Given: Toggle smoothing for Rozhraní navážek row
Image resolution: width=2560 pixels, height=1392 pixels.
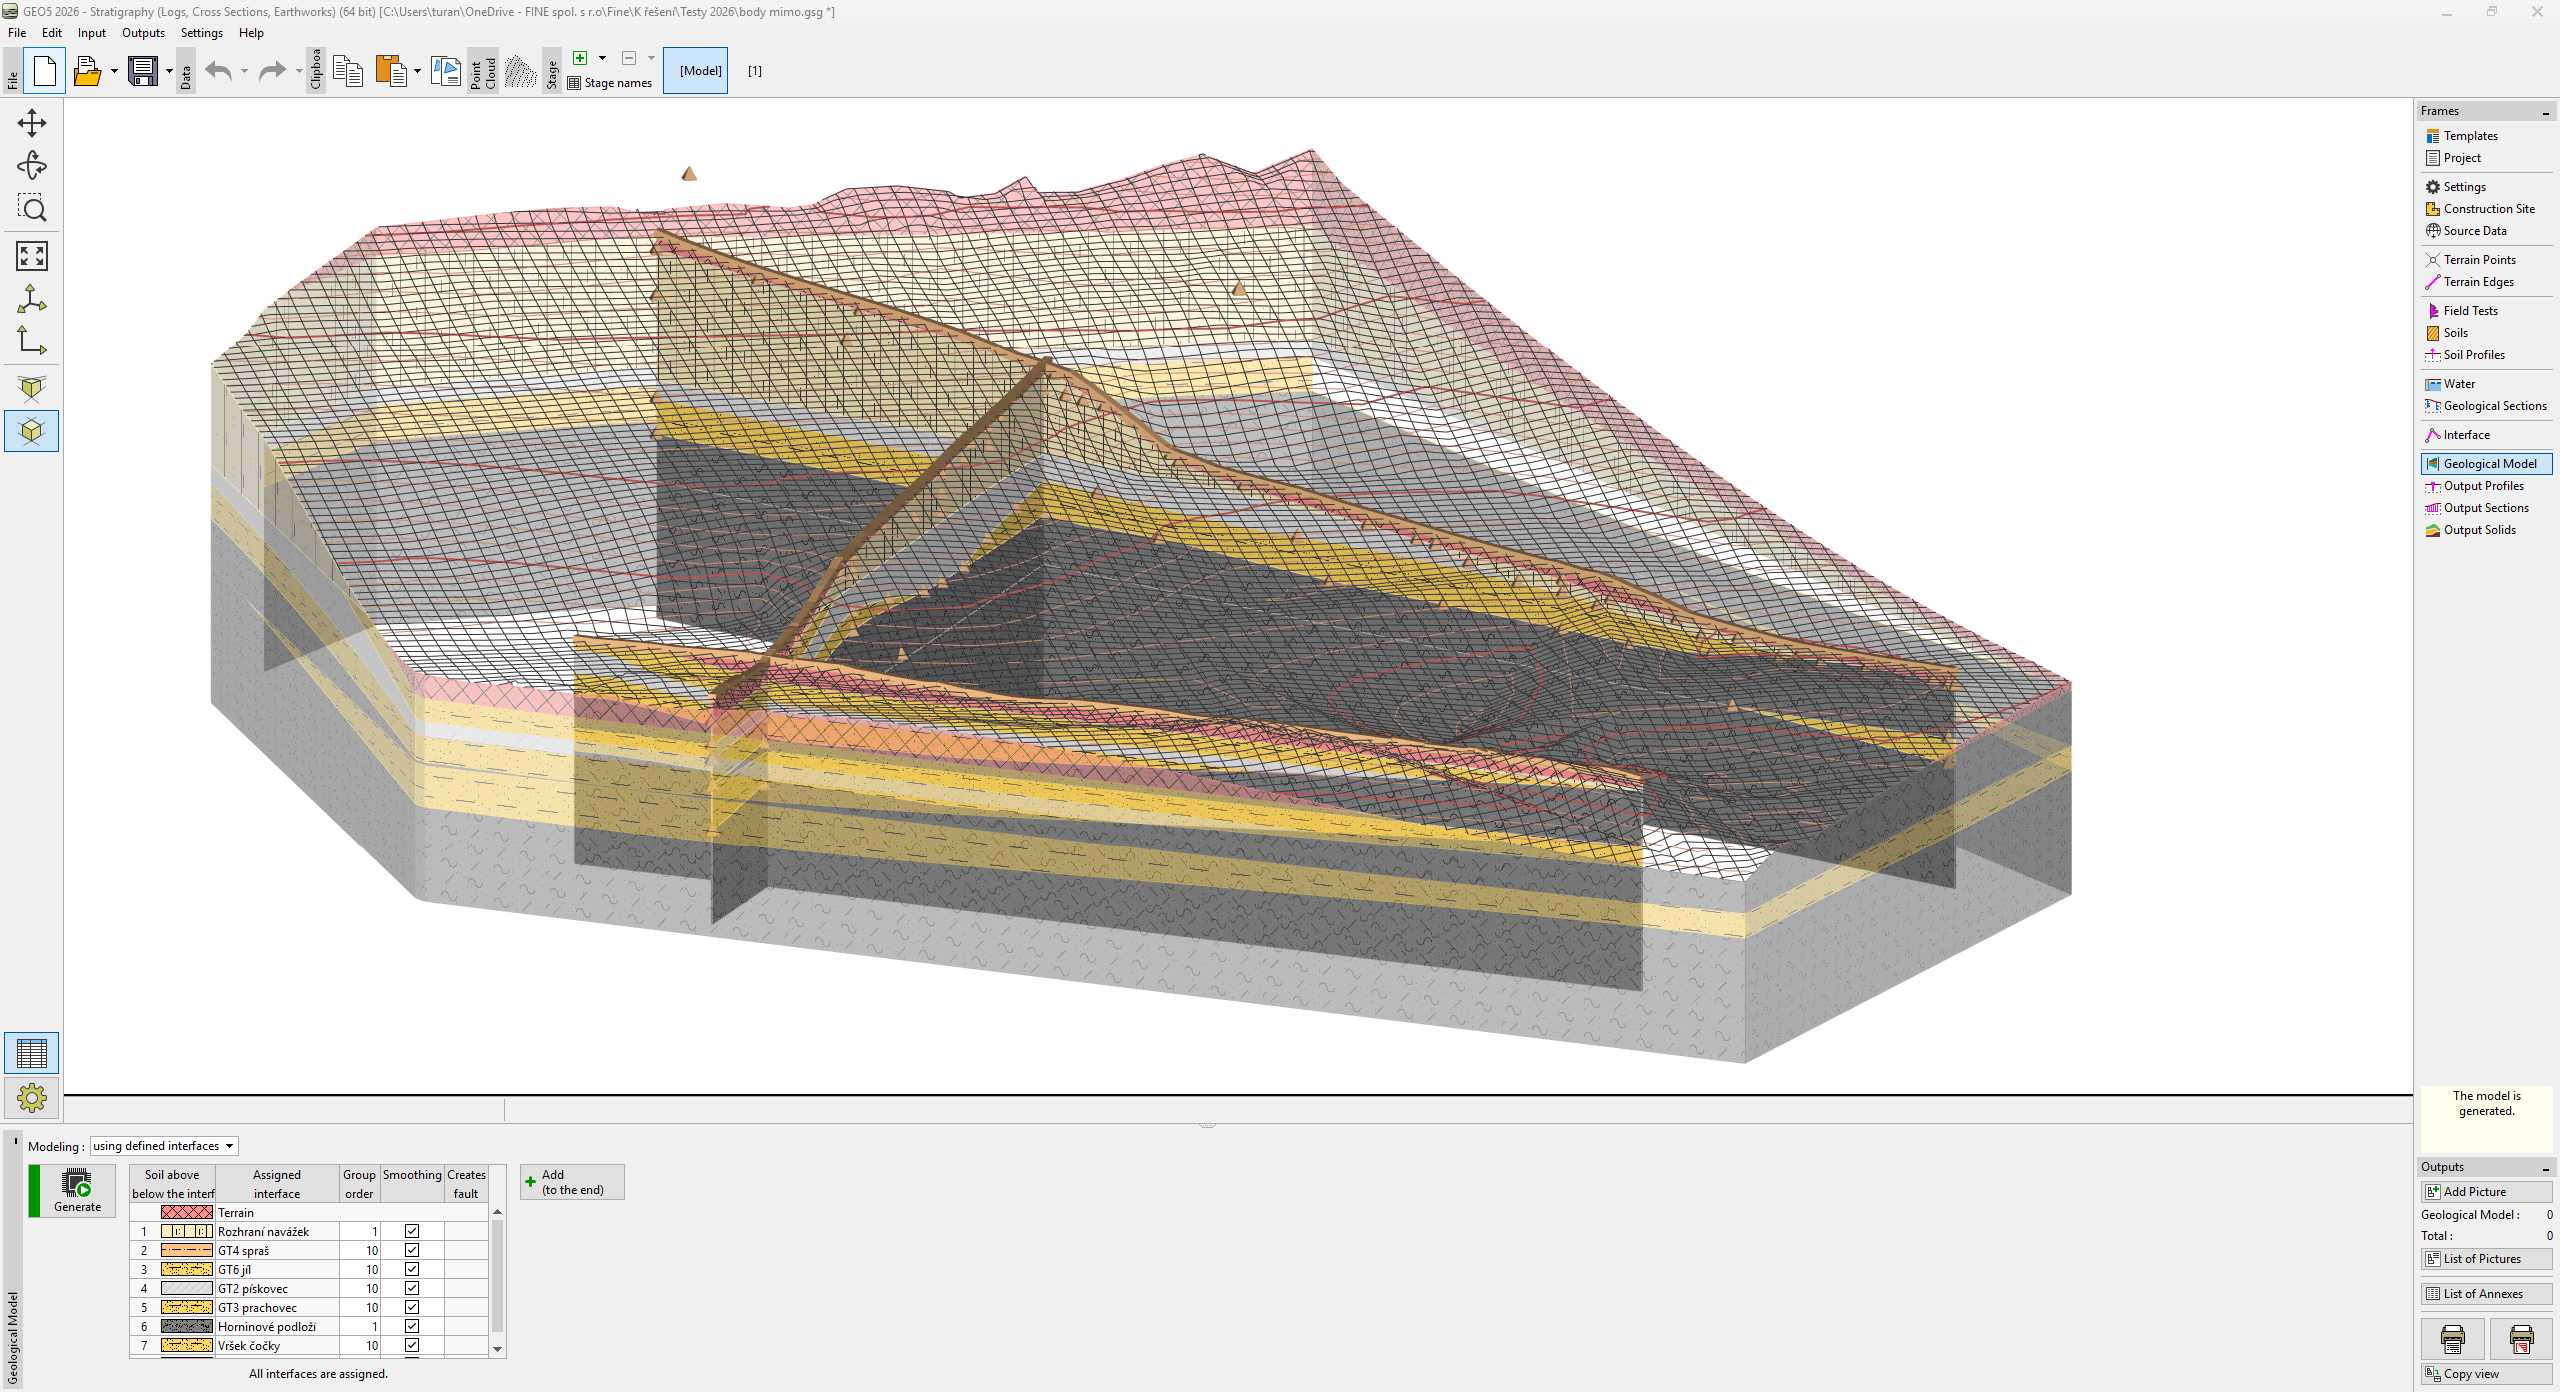Looking at the screenshot, I should click(x=412, y=1231).
